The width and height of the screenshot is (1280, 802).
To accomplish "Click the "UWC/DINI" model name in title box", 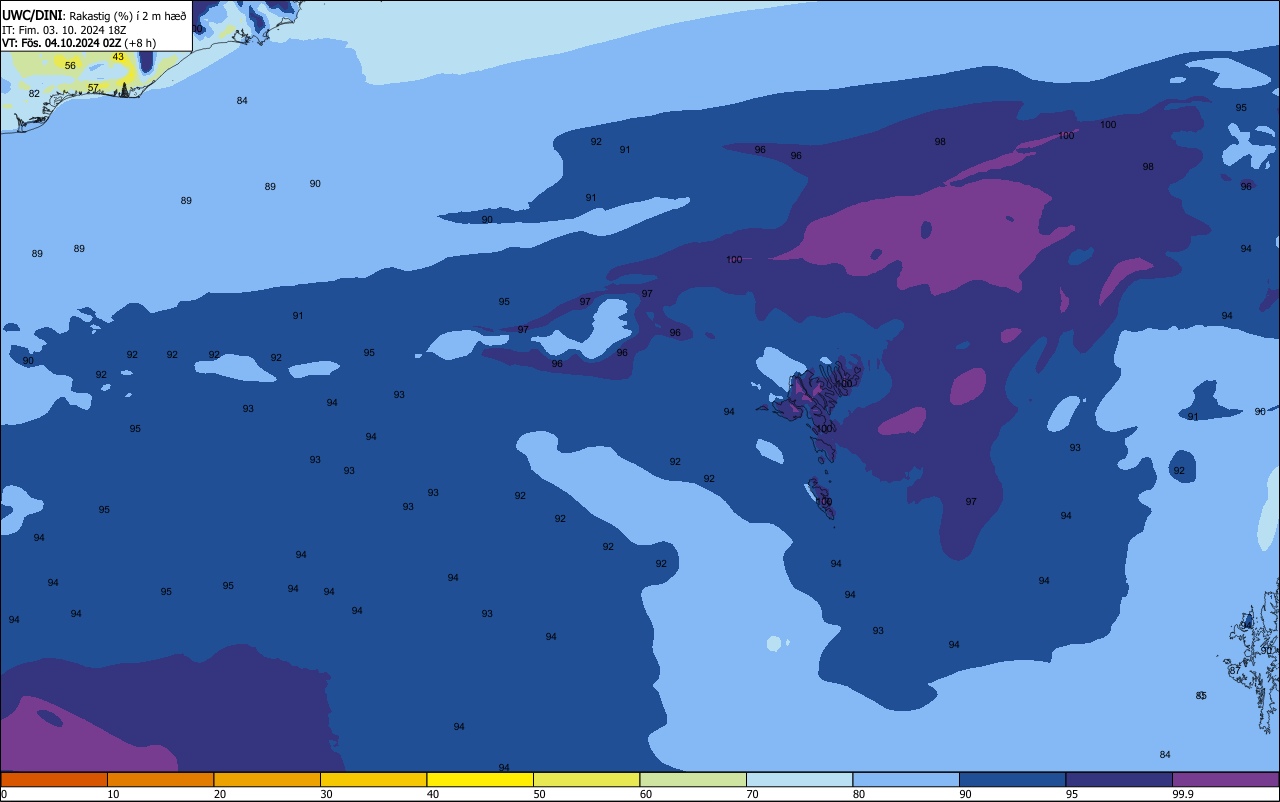I will [x=32, y=15].
